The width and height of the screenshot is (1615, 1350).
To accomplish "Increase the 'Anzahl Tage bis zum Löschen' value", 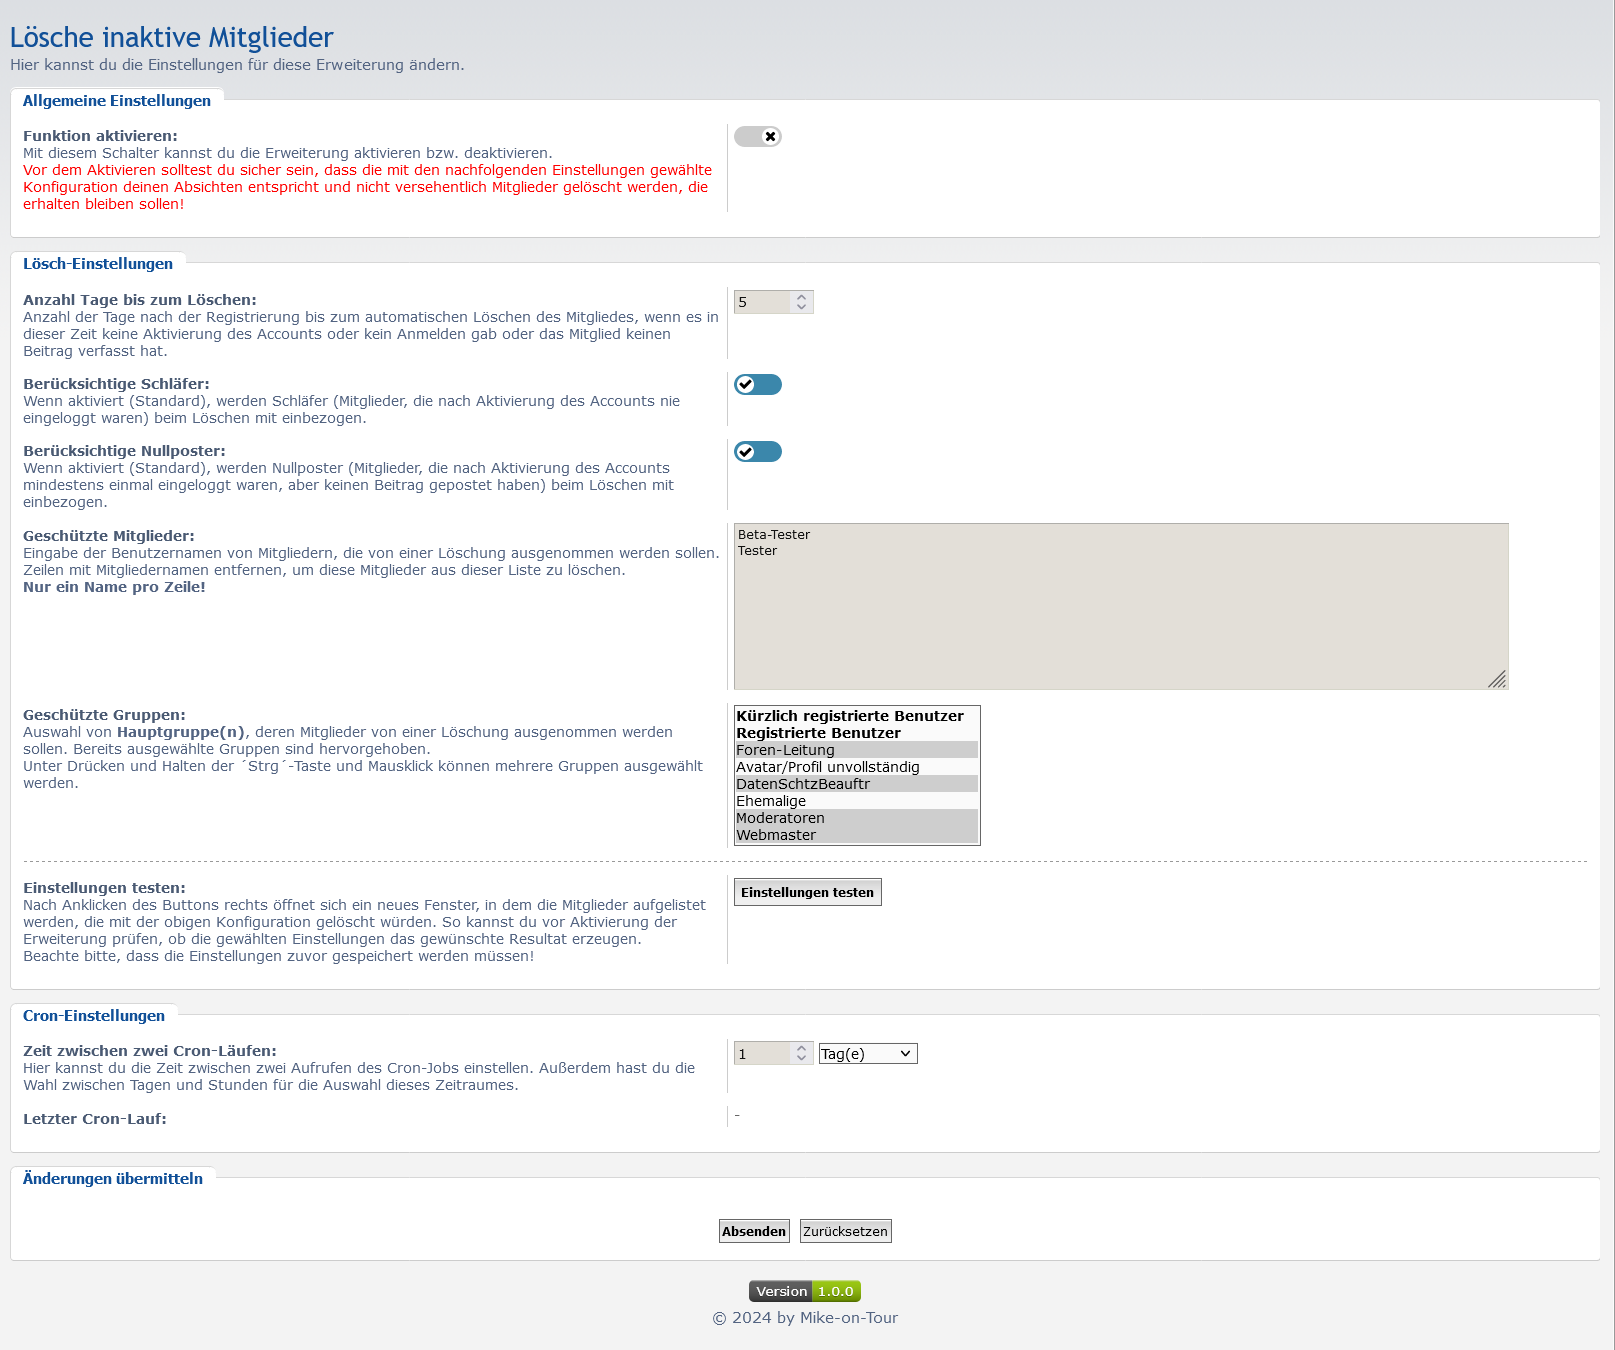I will click(x=801, y=297).
